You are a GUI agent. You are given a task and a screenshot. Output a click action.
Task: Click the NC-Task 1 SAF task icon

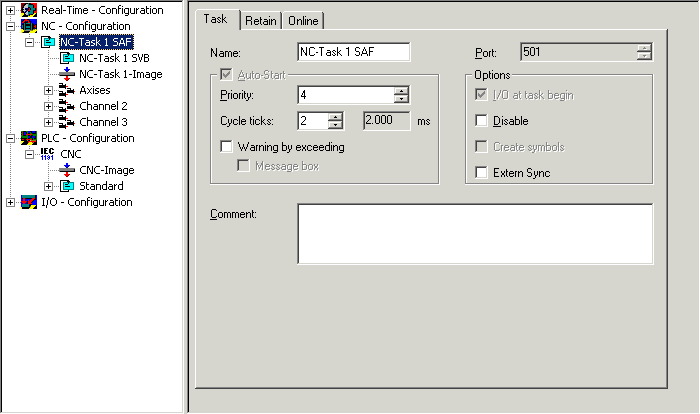click(x=48, y=42)
